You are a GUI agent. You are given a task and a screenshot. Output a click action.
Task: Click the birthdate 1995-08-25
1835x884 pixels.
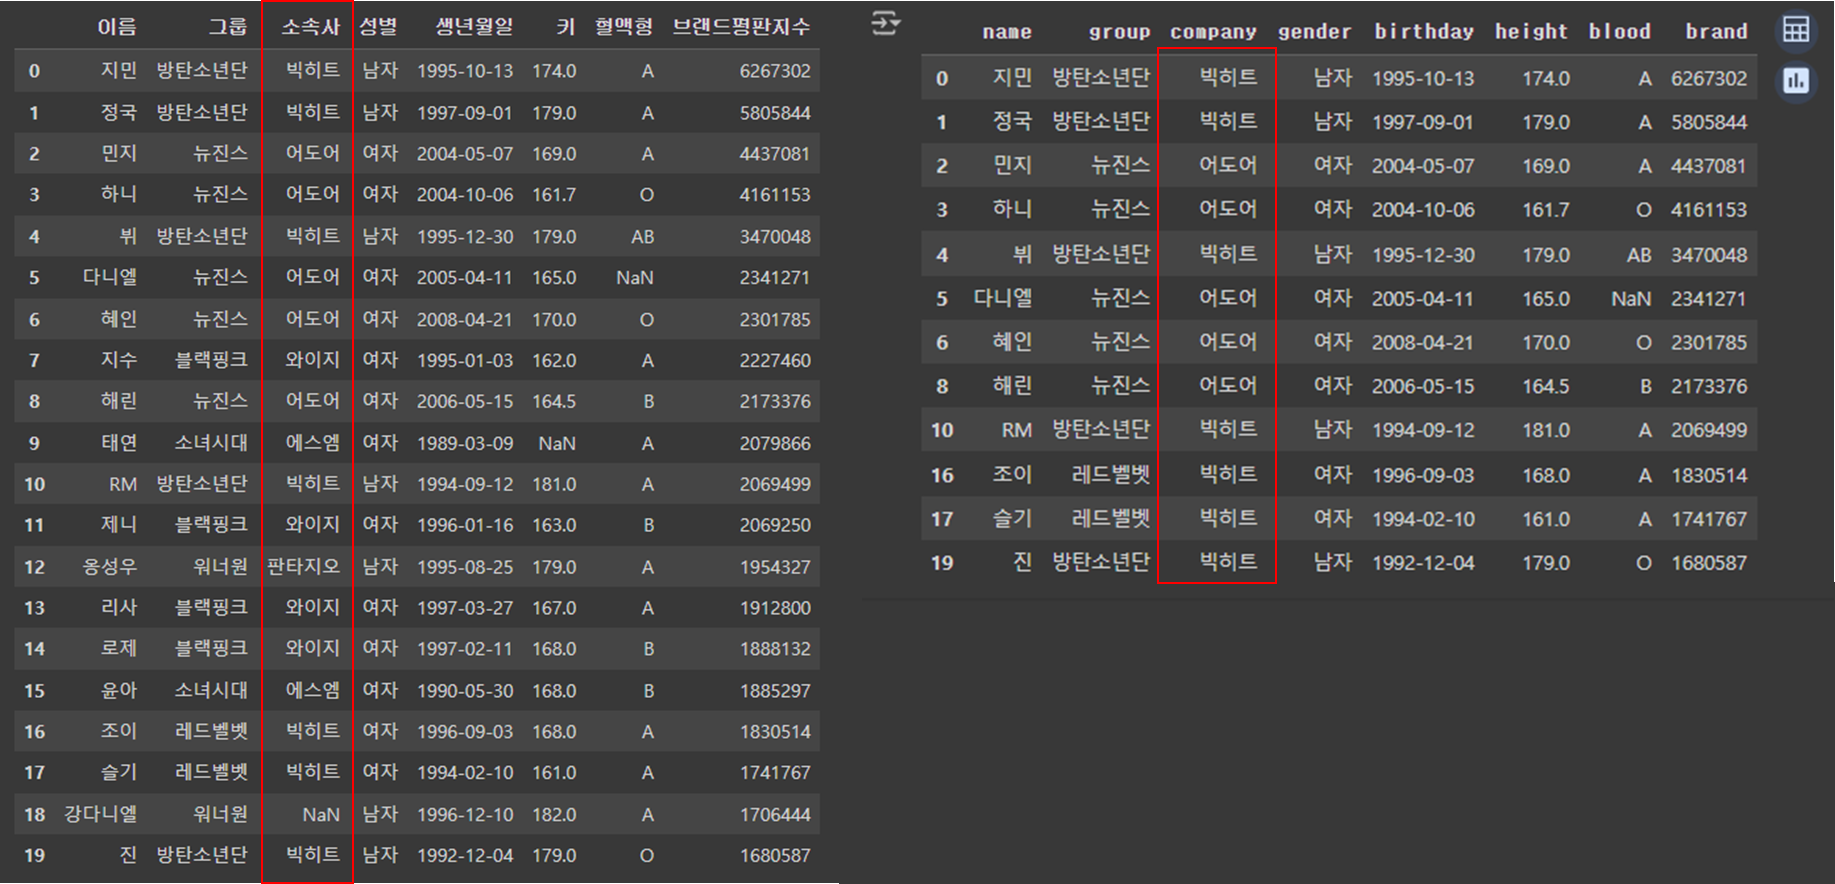[465, 567]
